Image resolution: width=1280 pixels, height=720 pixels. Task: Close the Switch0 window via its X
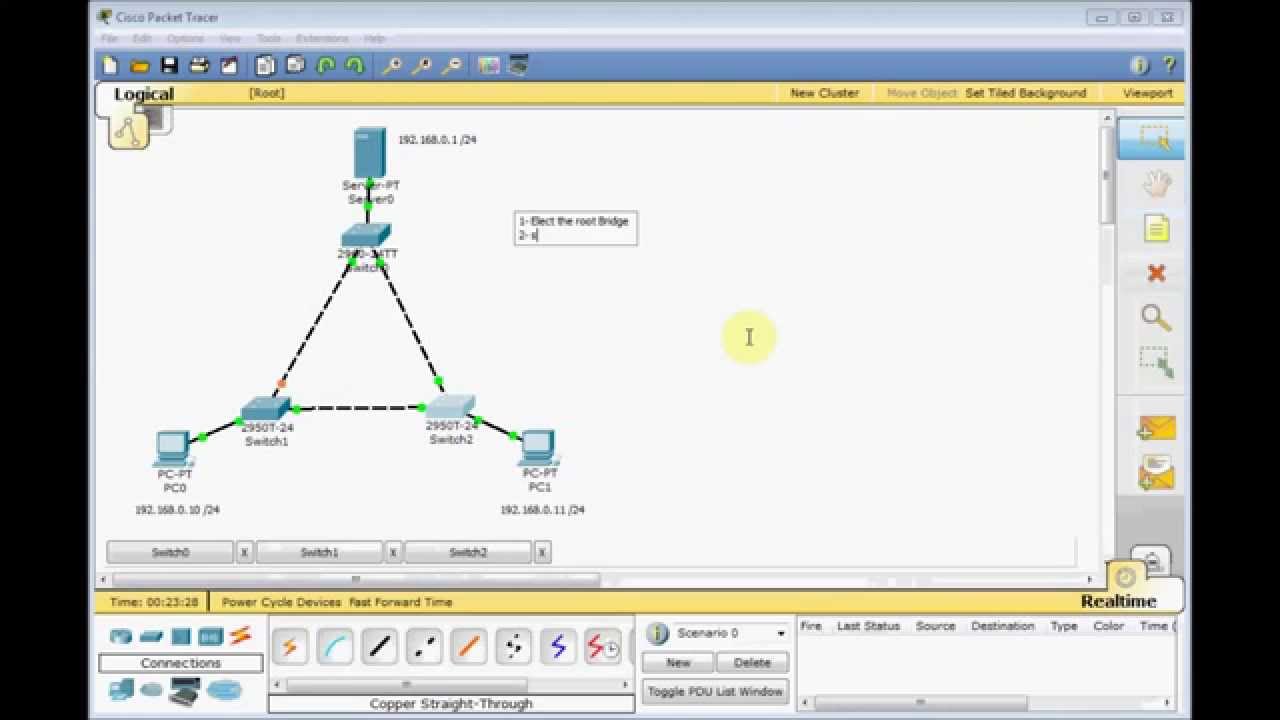pos(244,552)
